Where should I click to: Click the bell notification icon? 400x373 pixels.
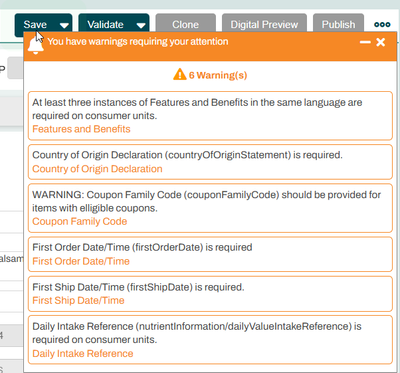coord(35,46)
